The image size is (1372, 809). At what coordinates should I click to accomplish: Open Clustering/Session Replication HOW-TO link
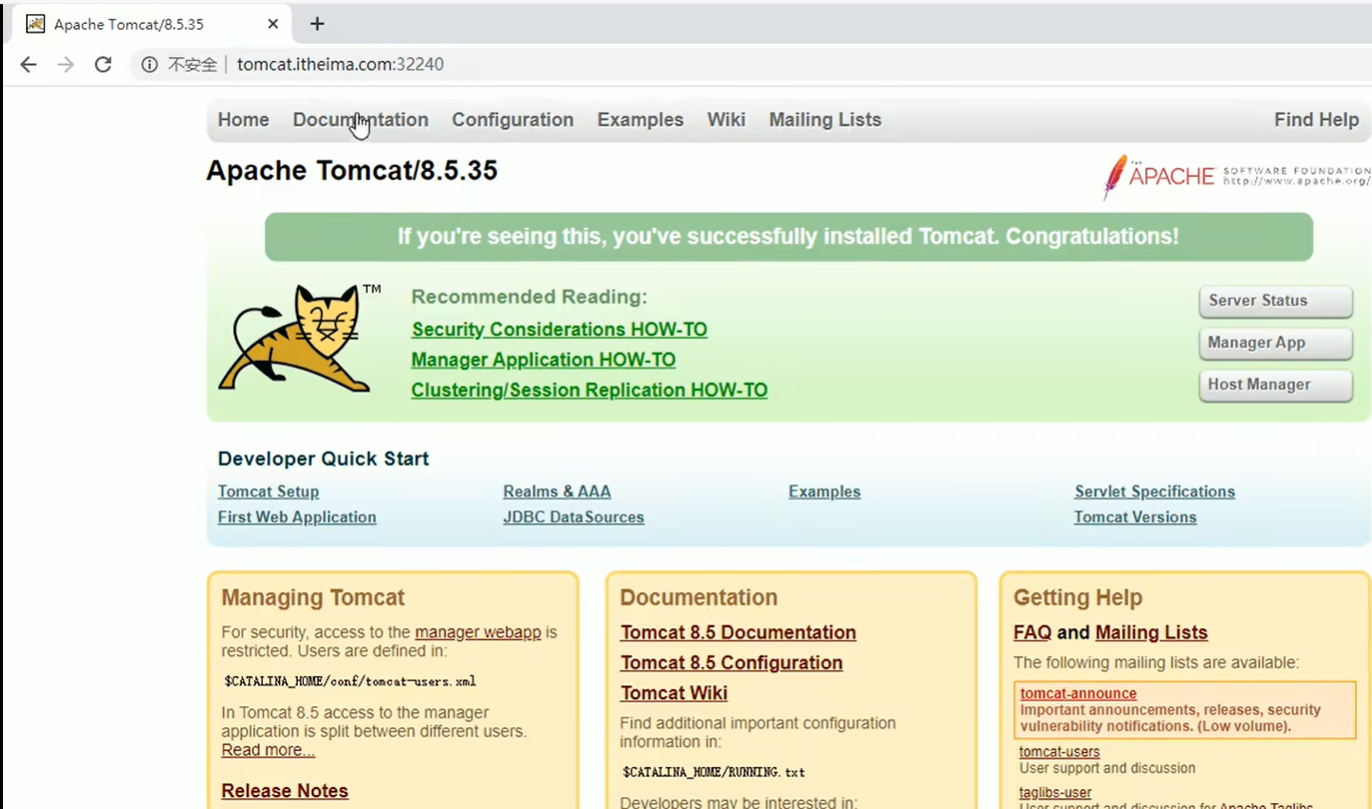[x=589, y=391]
